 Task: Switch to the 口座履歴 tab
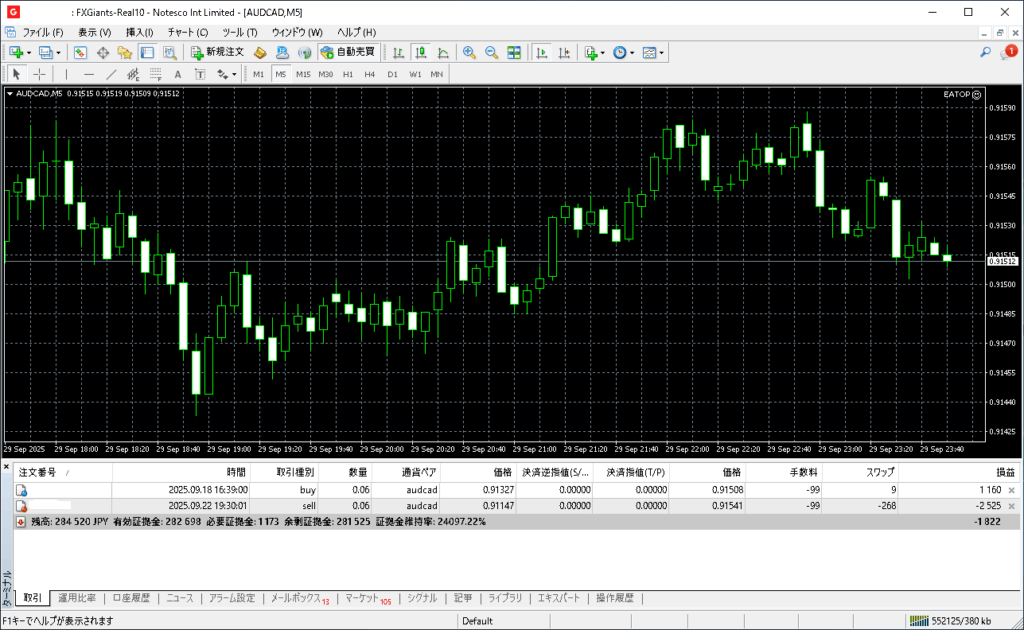[x=130, y=598]
